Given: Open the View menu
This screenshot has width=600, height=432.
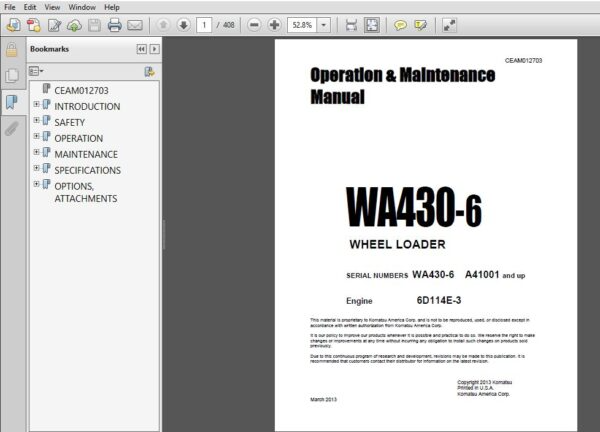Looking at the screenshot, I should tap(52, 7).
